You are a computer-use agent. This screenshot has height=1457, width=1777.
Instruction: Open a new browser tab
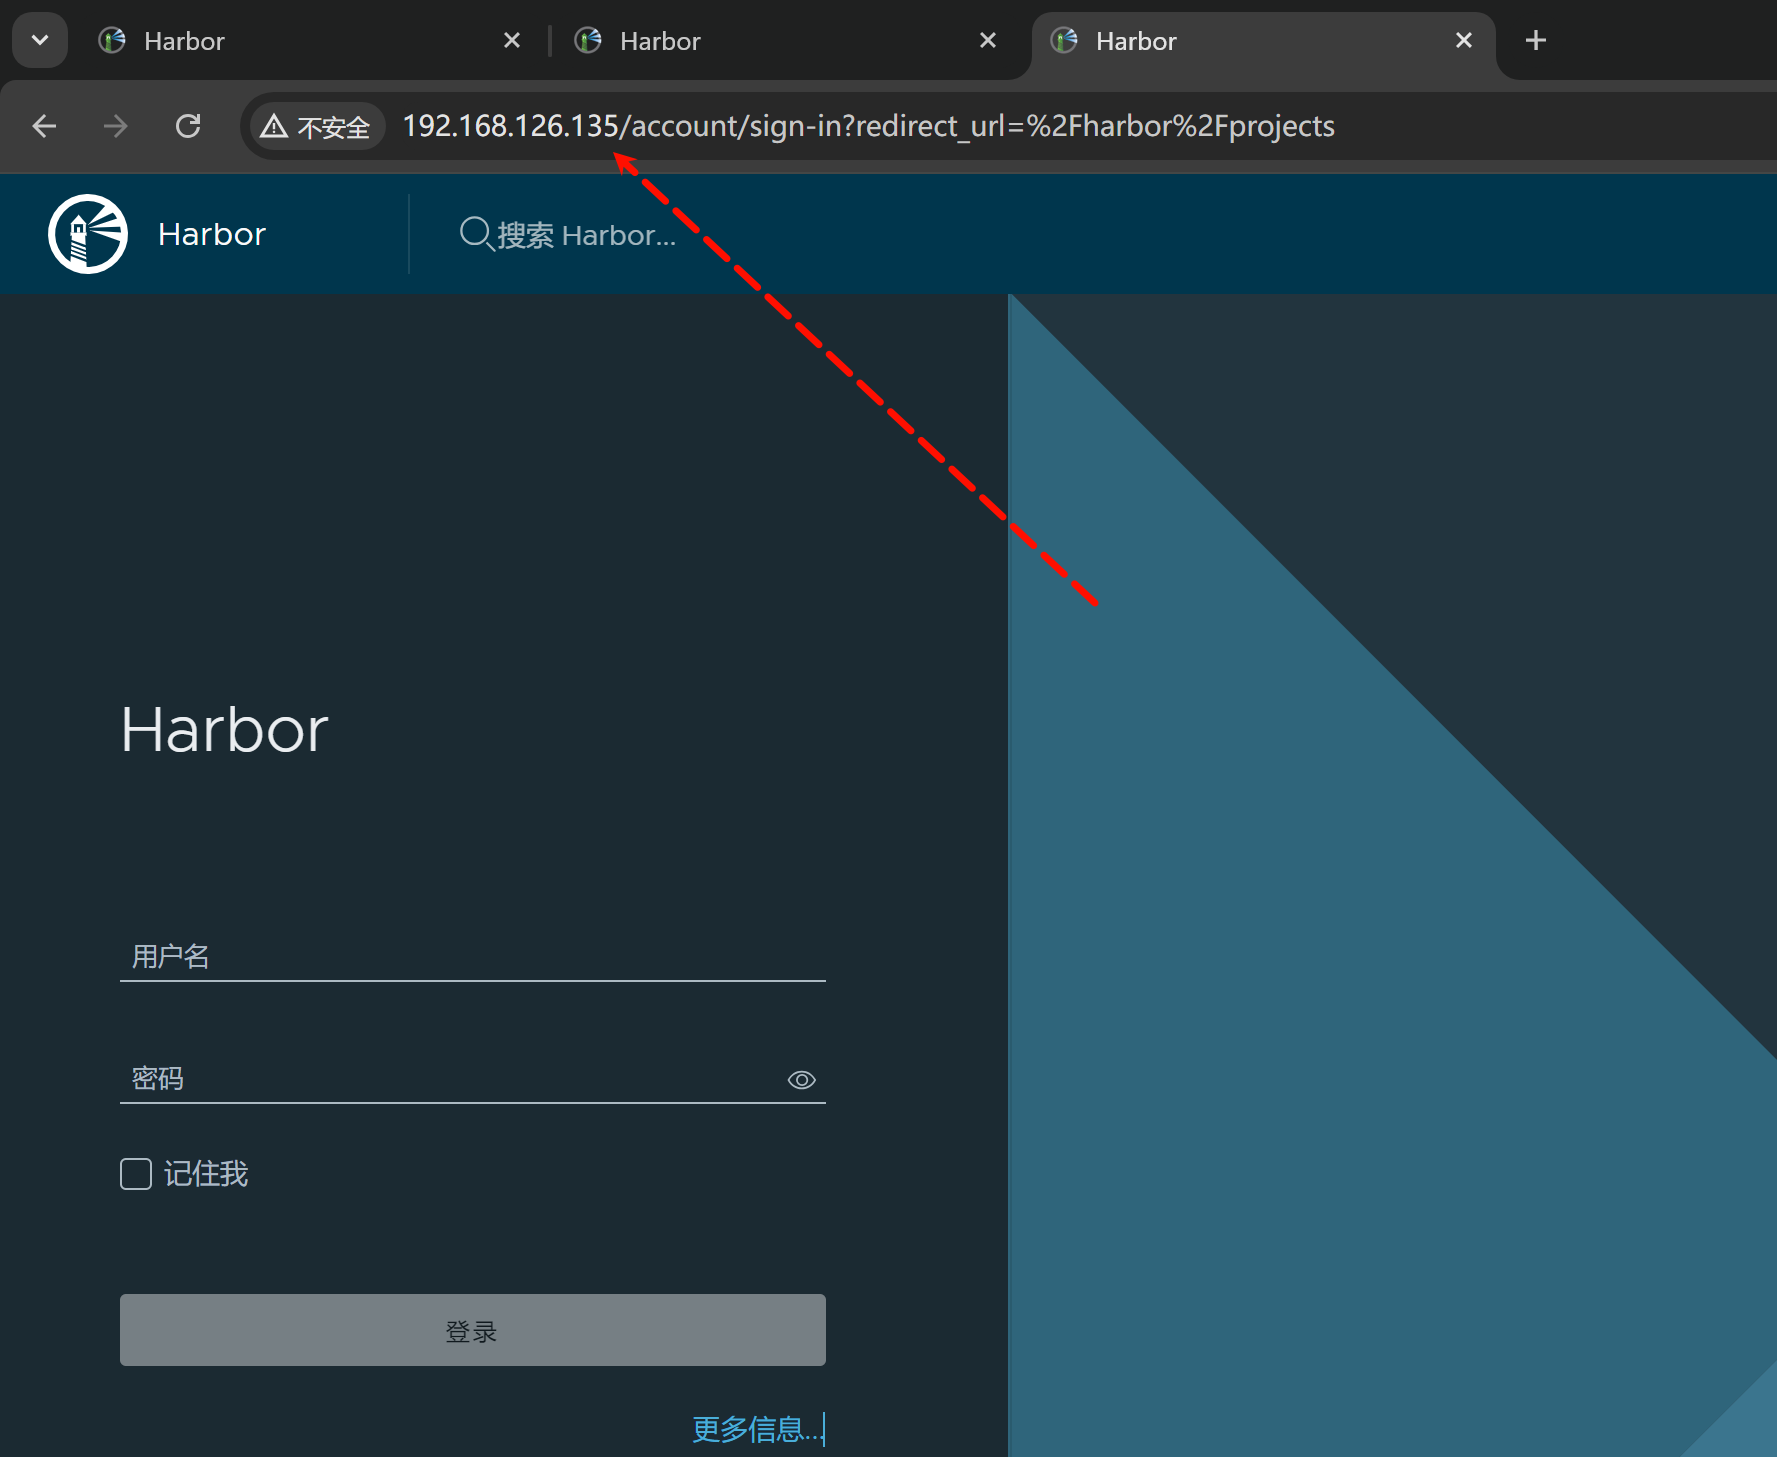pos(1535,41)
